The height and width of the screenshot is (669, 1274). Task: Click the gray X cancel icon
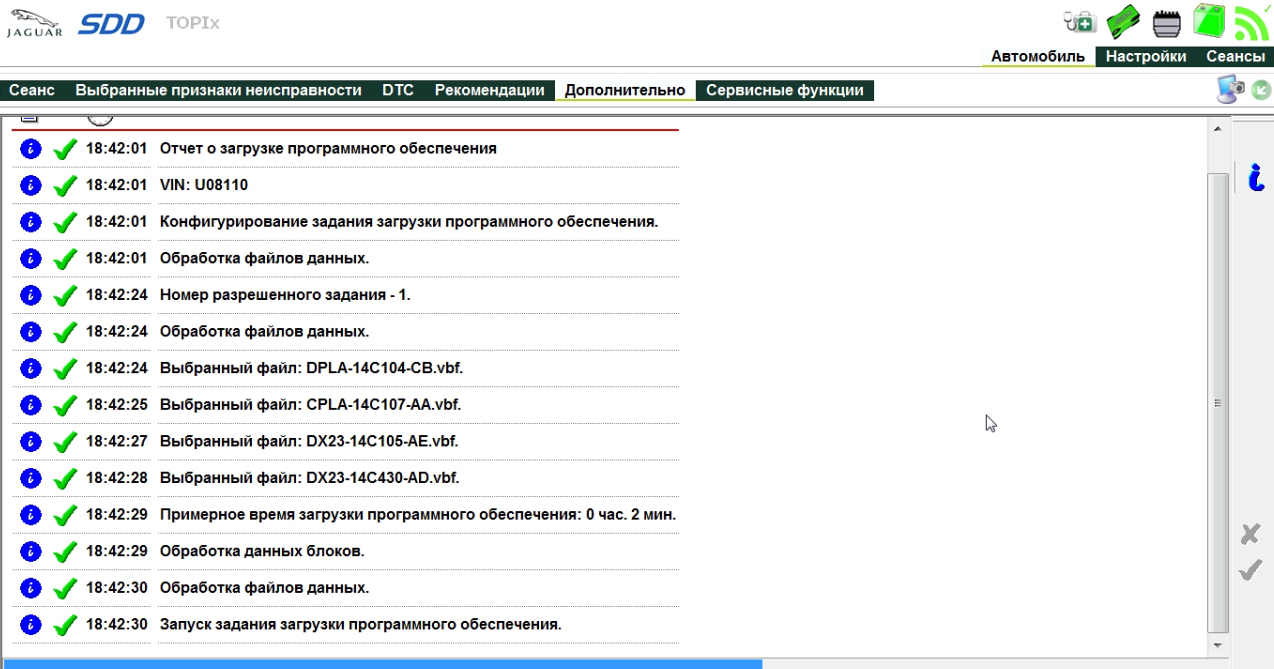pyautogui.click(x=1250, y=534)
